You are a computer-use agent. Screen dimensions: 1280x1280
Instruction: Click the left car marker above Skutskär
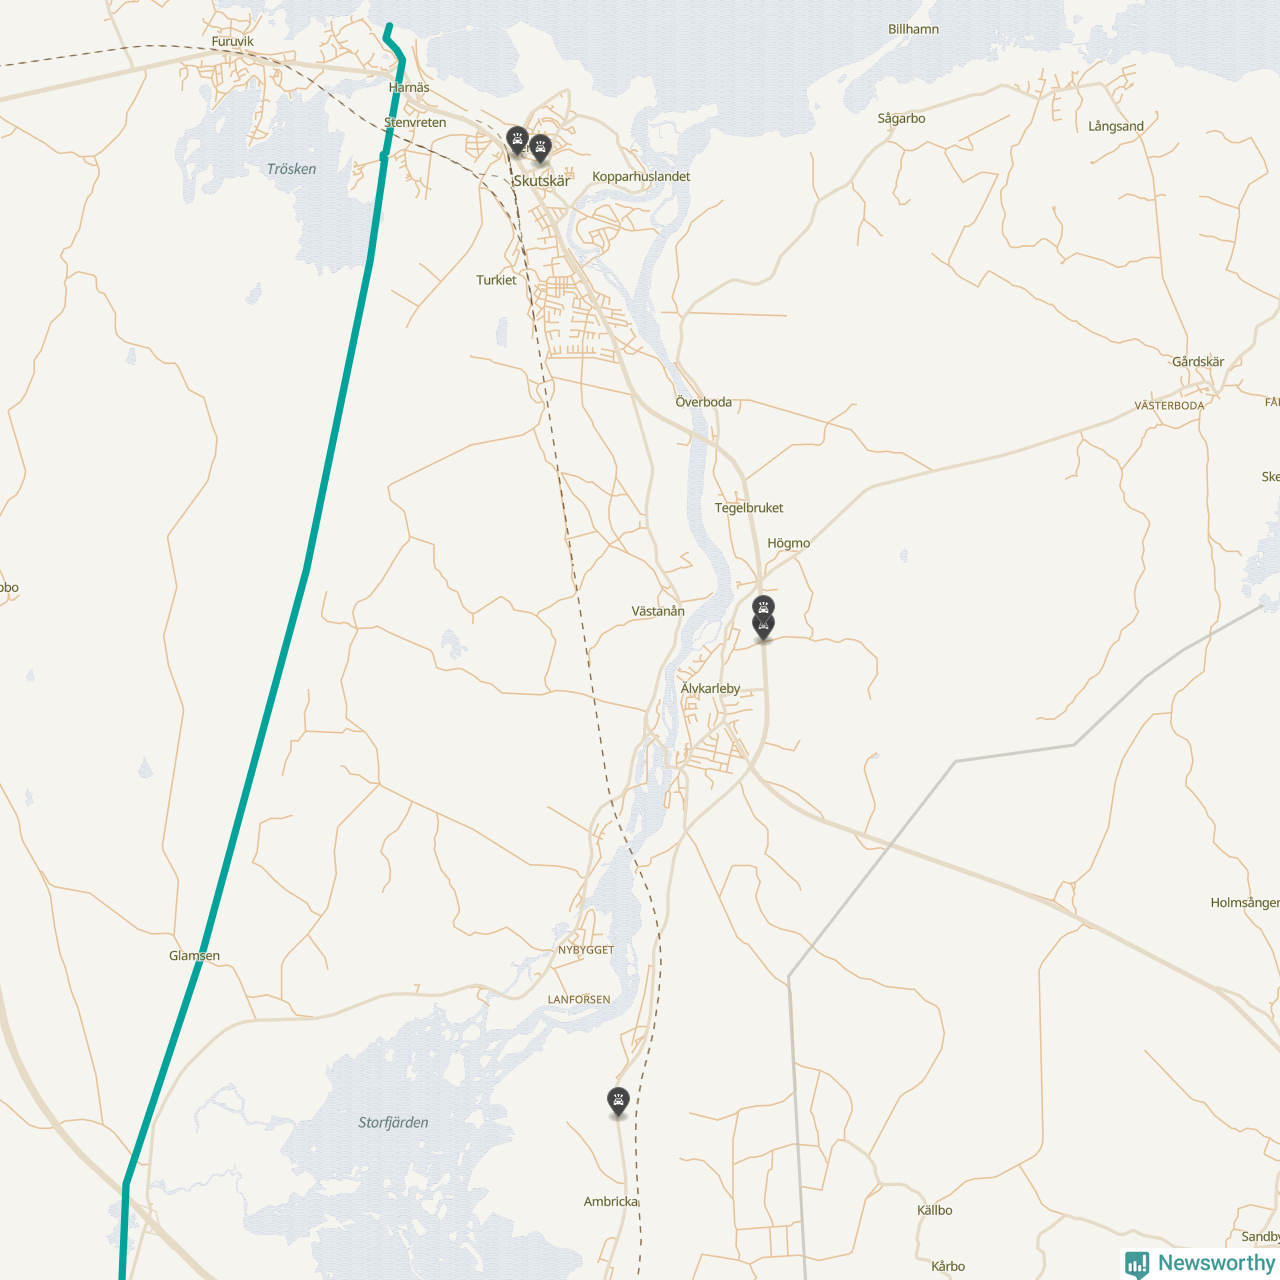pos(517,139)
